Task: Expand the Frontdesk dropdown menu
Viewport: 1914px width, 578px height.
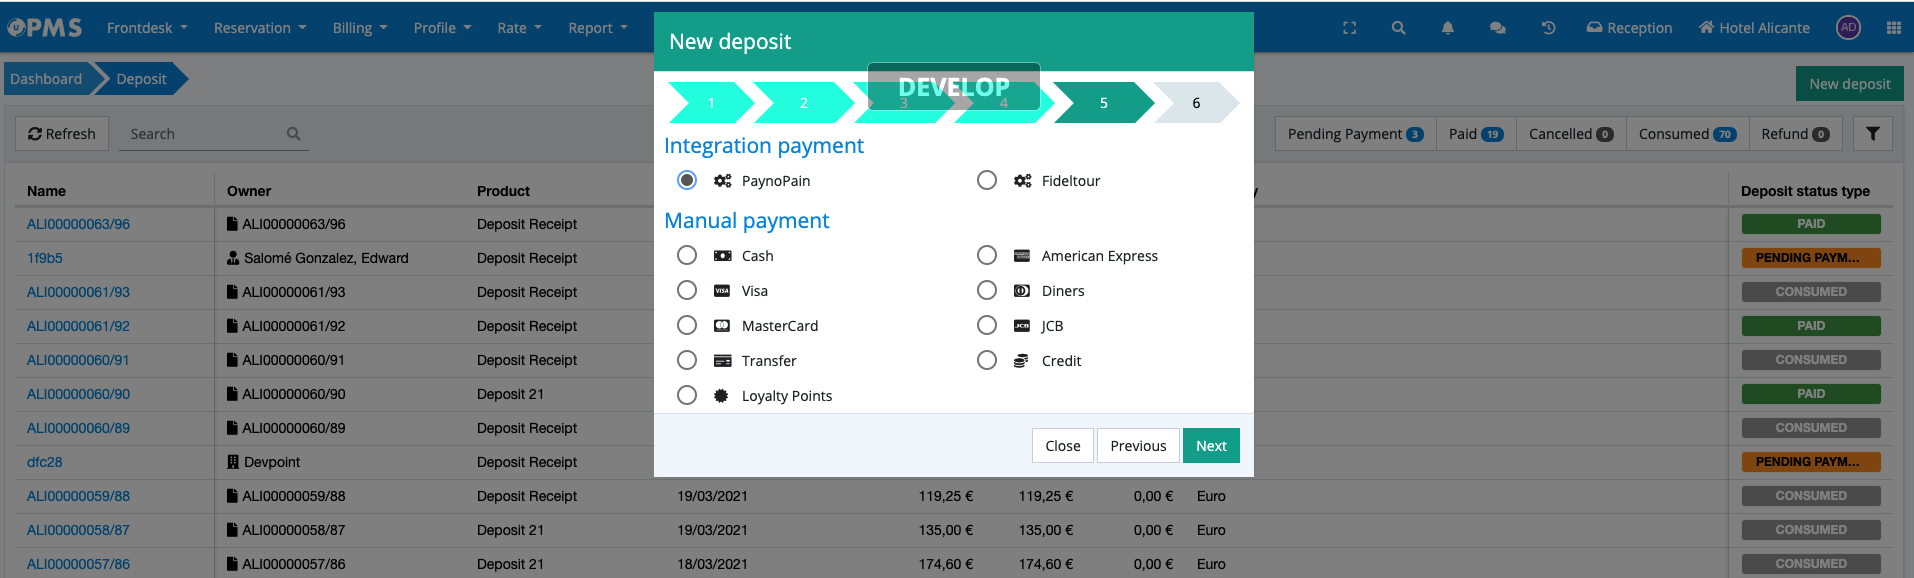Action: pyautogui.click(x=147, y=28)
